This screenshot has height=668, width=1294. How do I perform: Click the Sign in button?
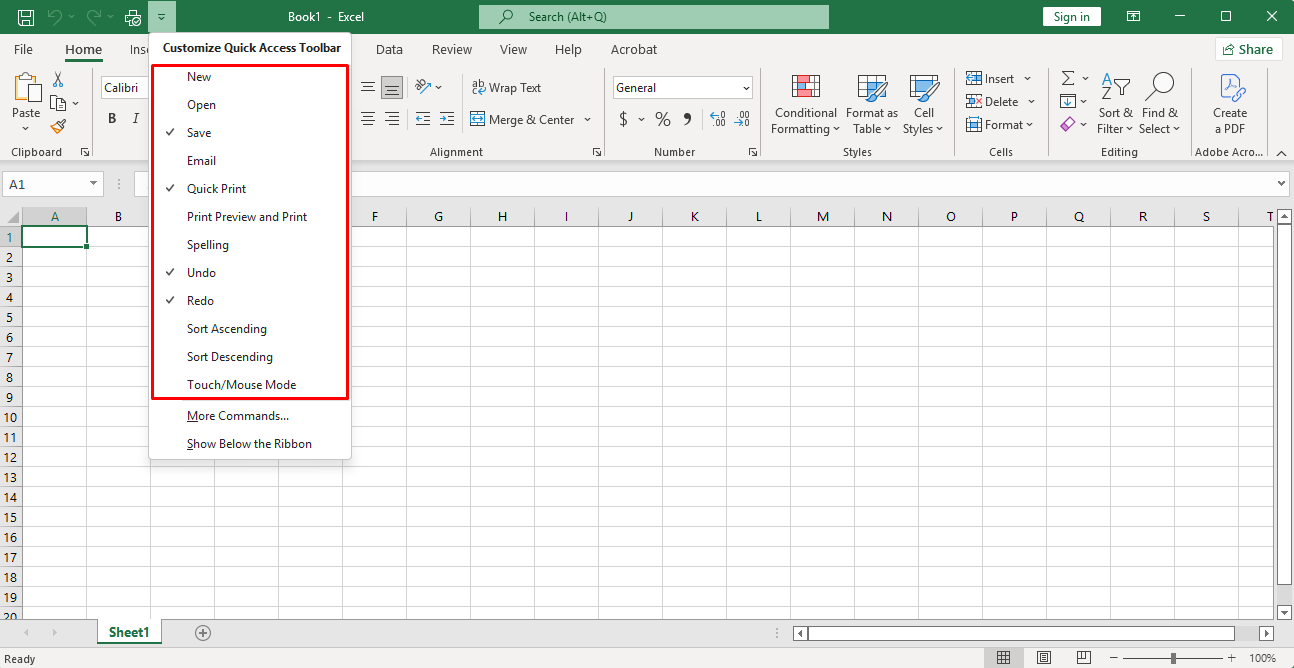click(x=1071, y=17)
